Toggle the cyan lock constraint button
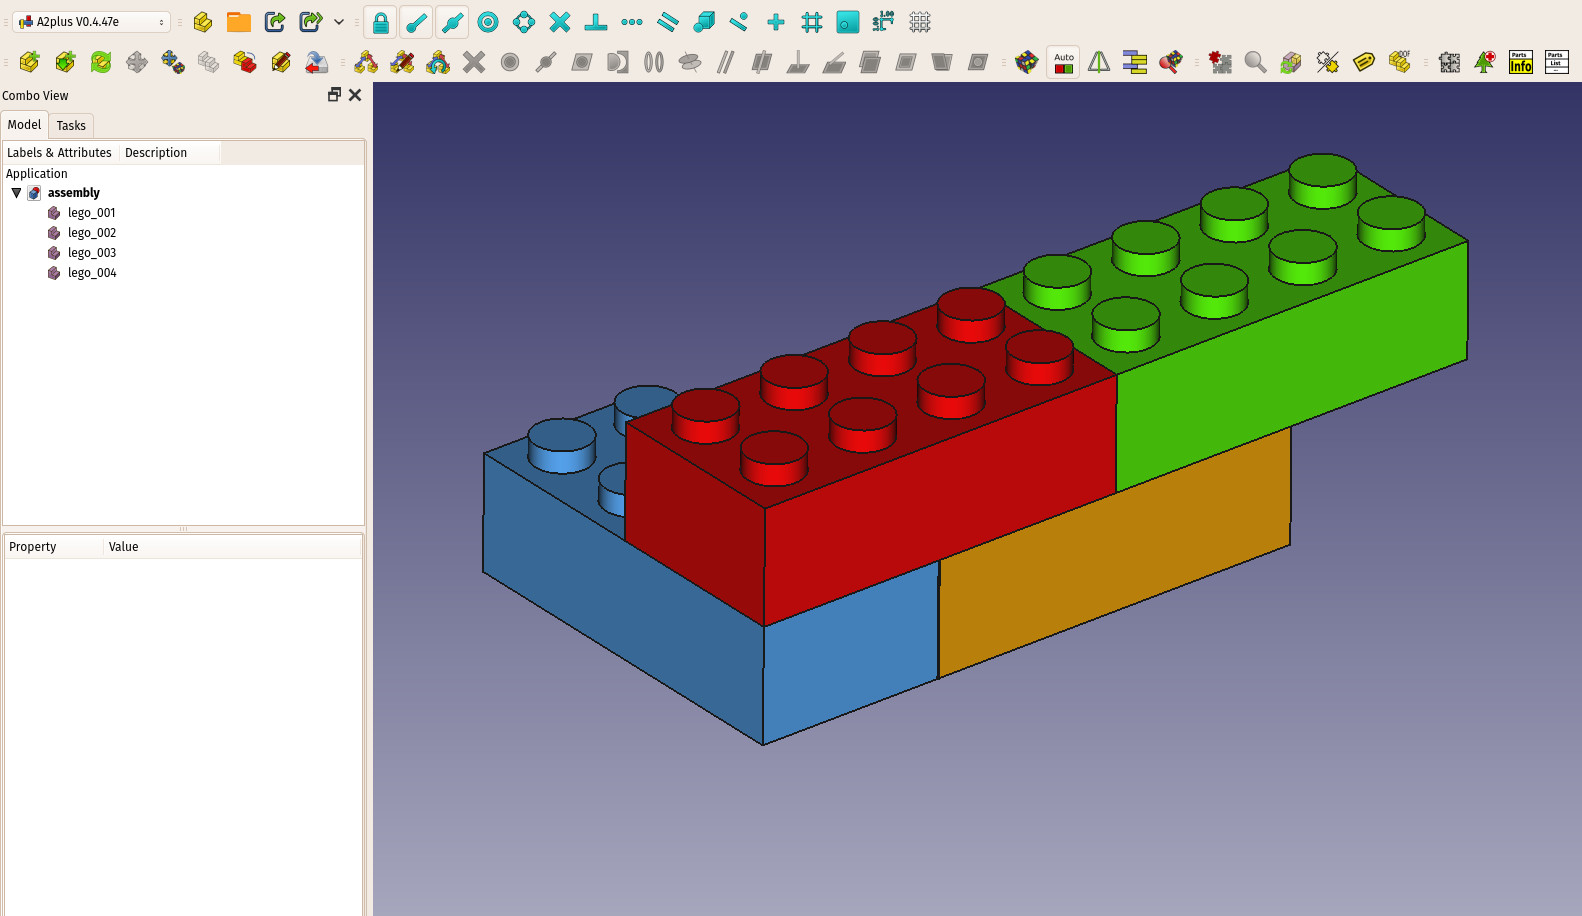Screen dimensions: 1582x916 (380, 22)
